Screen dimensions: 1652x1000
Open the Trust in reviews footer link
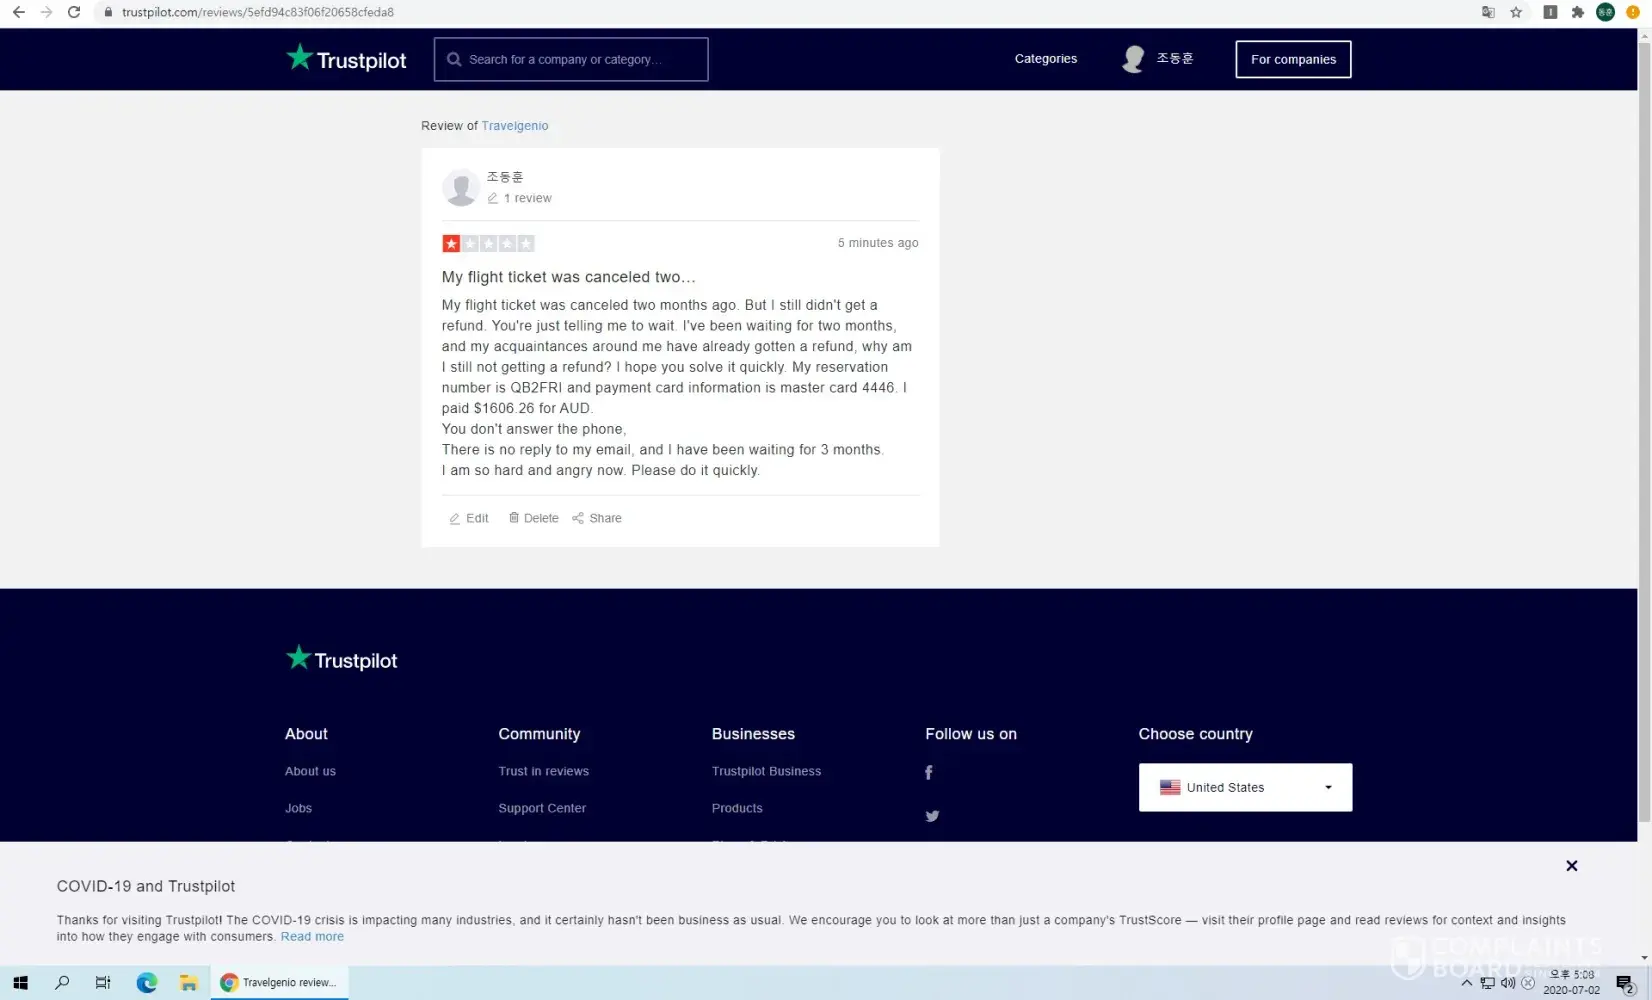pos(543,771)
